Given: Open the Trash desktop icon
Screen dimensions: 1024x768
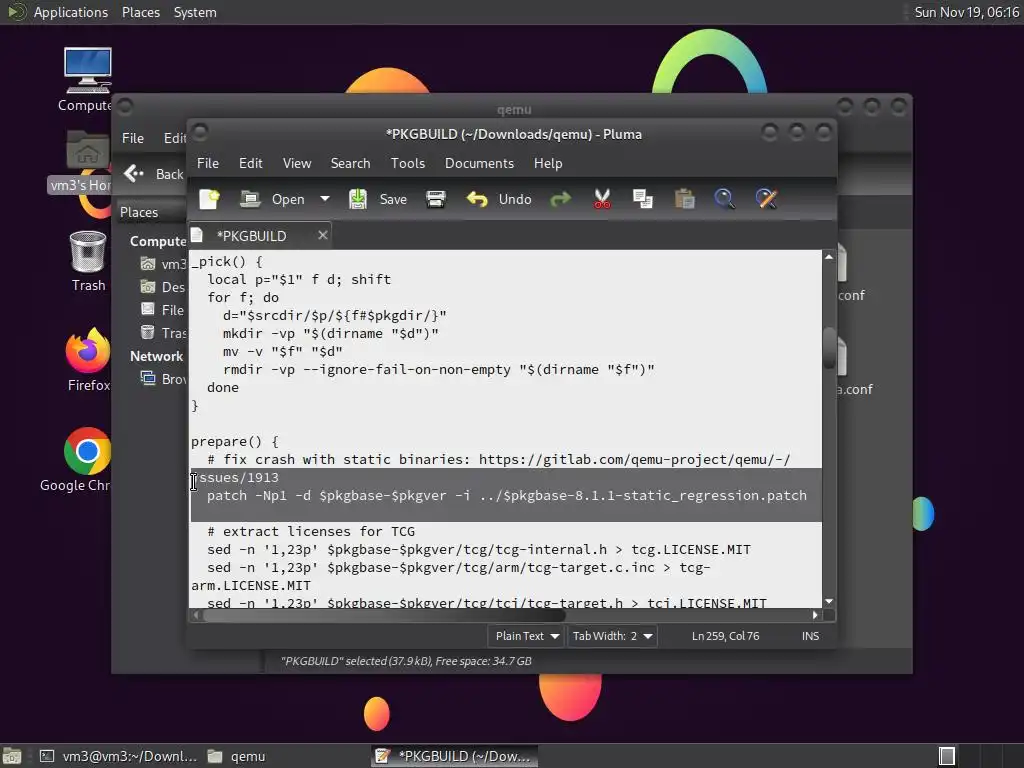Looking at the screenshot, I should coord(88,261).
